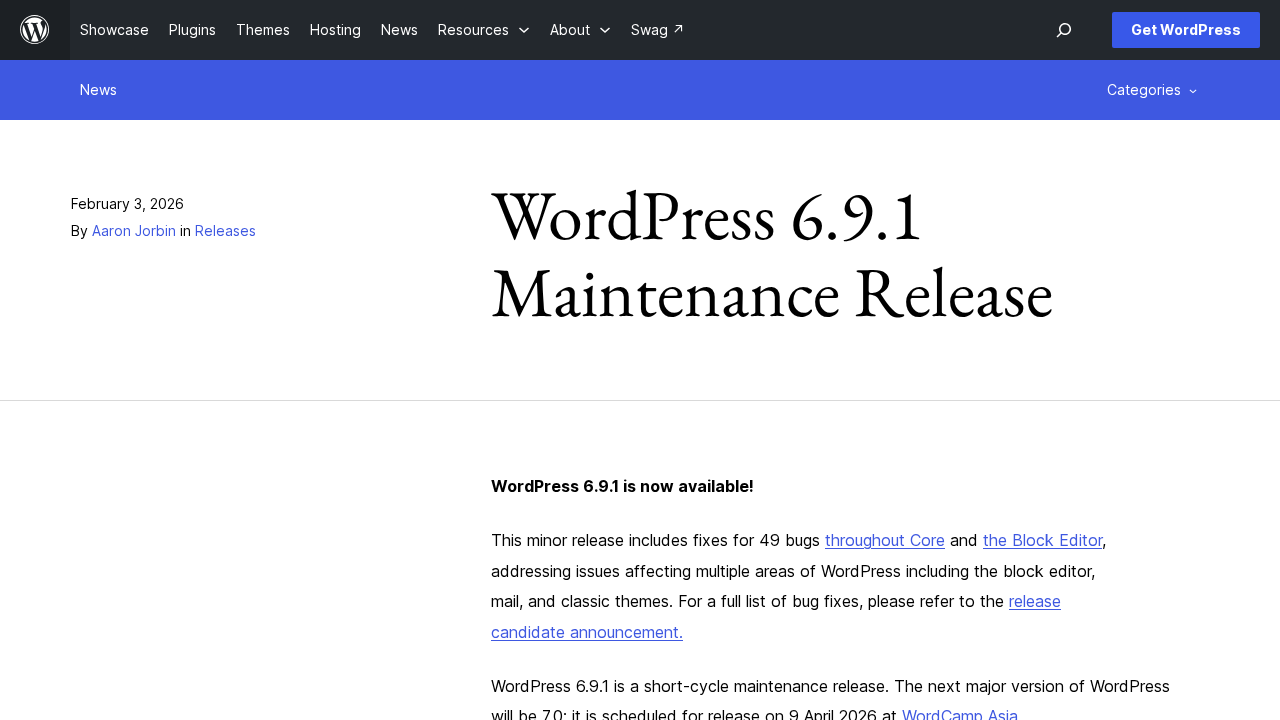Screen dimensions: 1280x720
Task: Click the Get WordPress button
Action: click(x=1186, y=30)
